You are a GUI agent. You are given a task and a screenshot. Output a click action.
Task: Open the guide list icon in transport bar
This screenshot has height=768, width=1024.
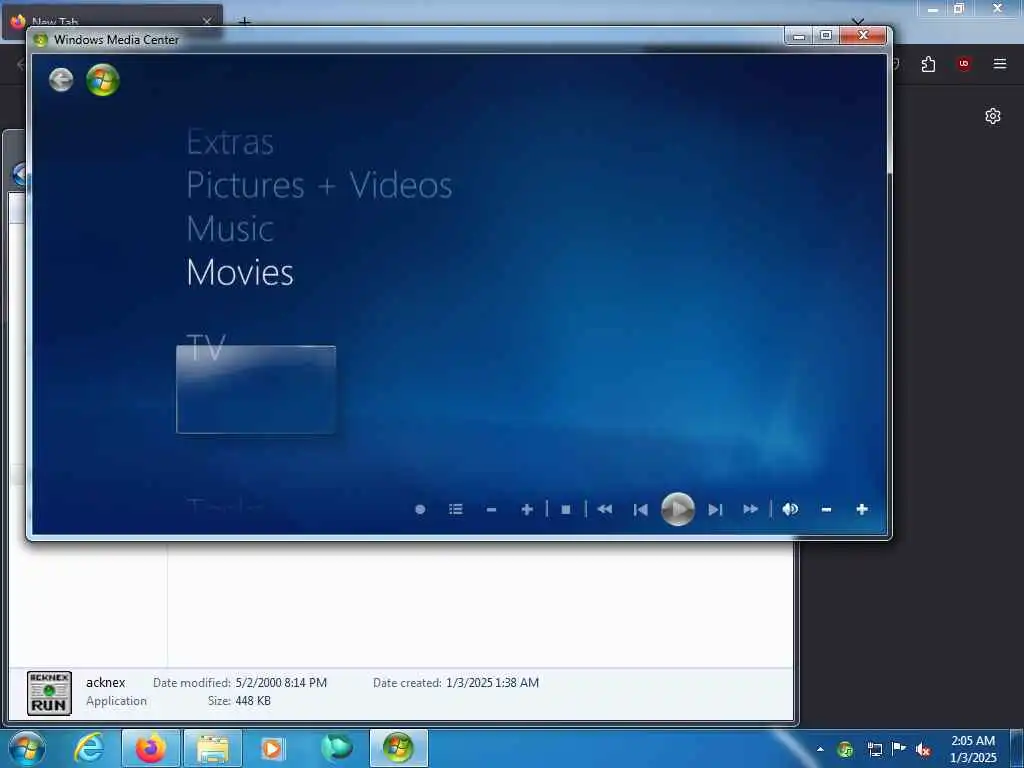[x=456, y=509]
